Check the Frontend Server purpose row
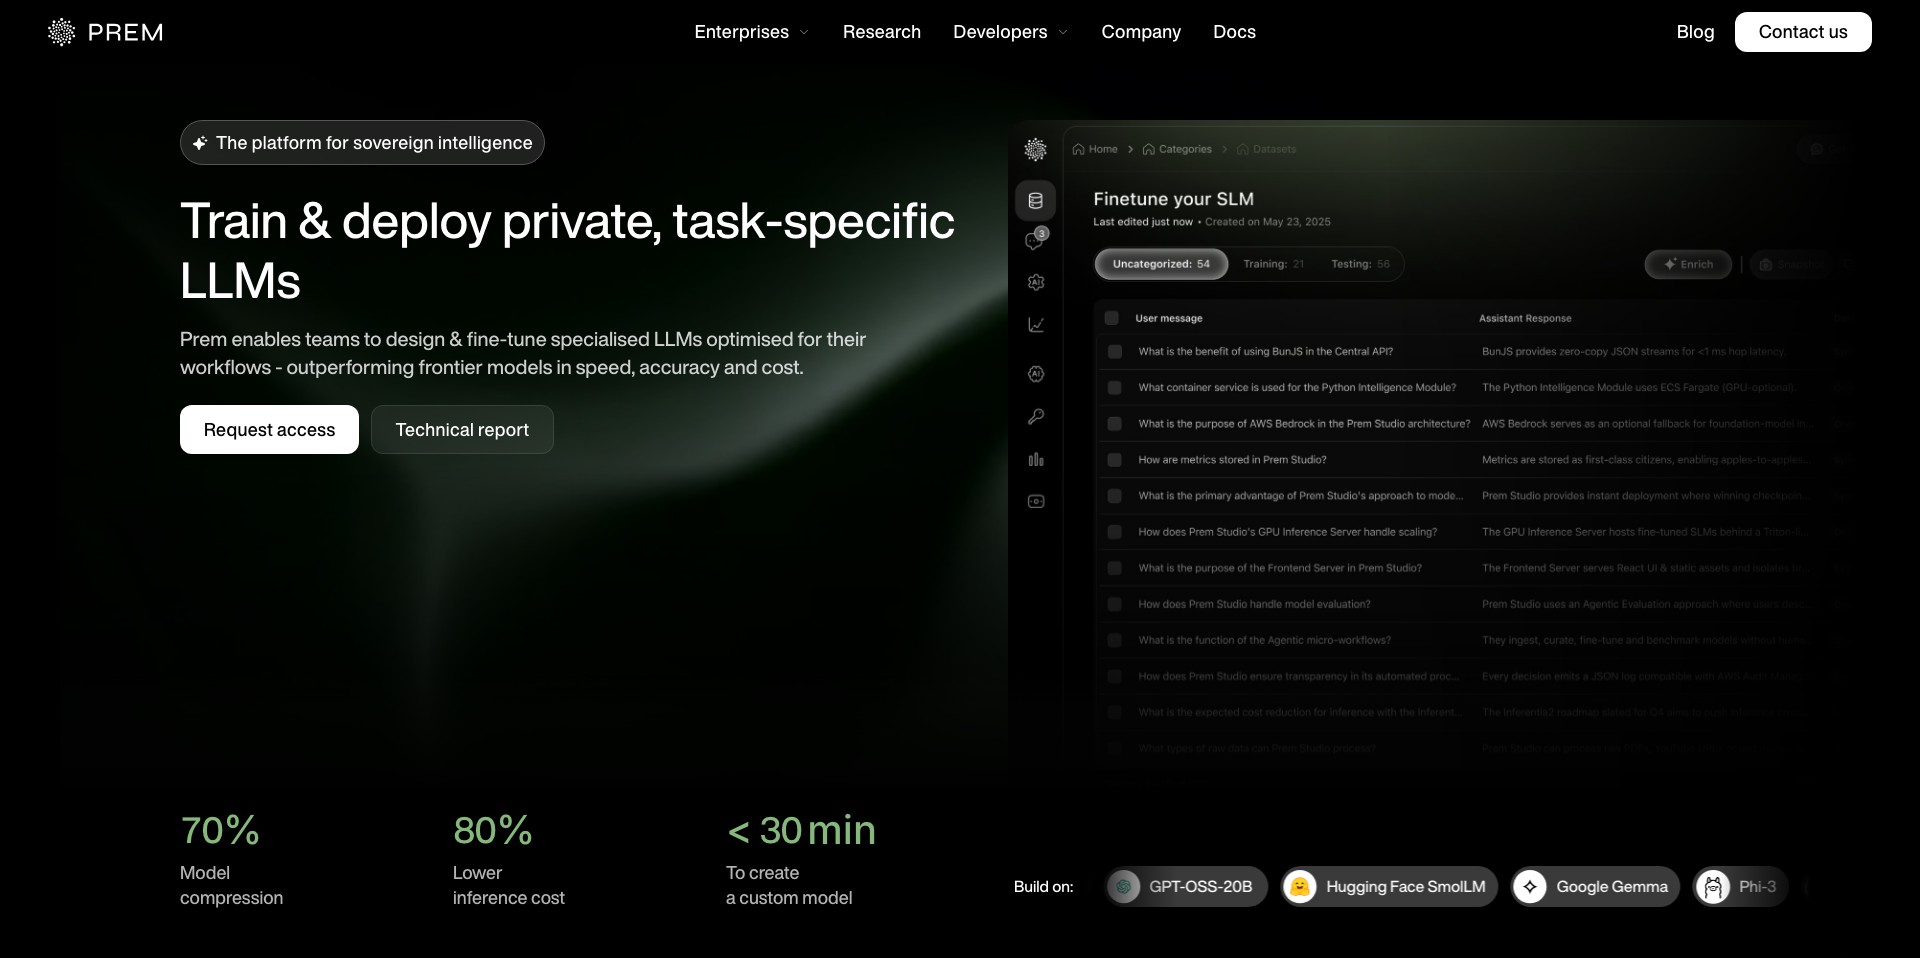1920x958 pixels. (x=1114, y=568)
